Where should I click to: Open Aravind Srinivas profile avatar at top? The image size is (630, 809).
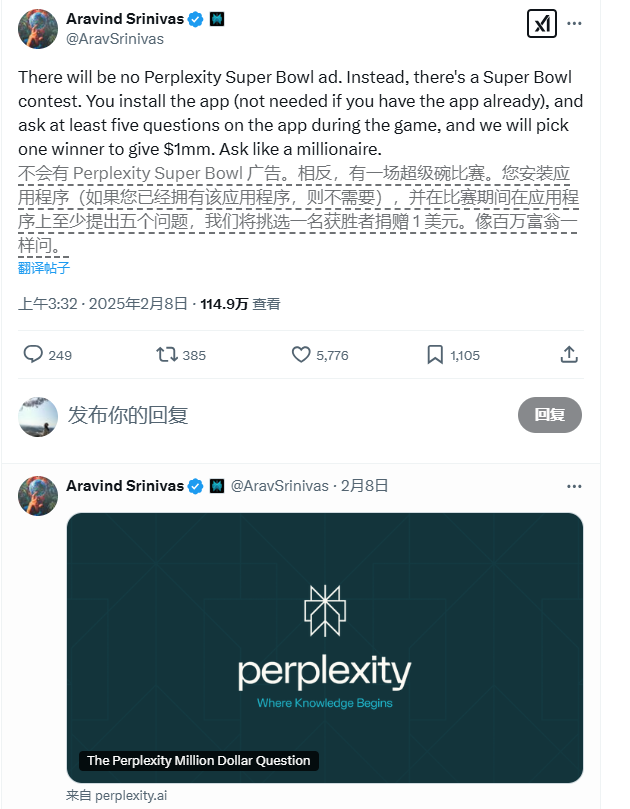[x=37, y=29]
